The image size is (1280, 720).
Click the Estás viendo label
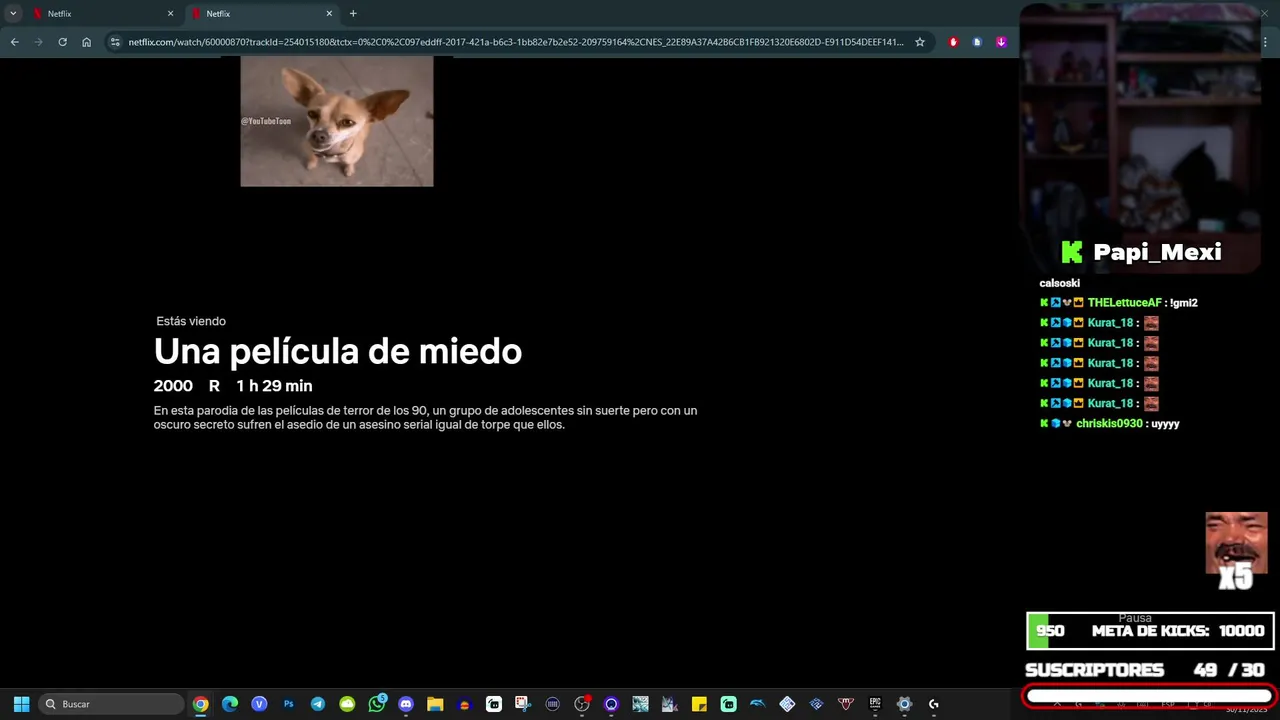pos(191,321)
